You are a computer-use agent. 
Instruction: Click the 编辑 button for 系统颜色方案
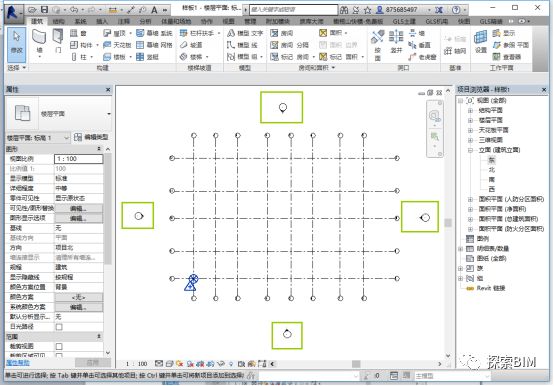tap(79, 307)
